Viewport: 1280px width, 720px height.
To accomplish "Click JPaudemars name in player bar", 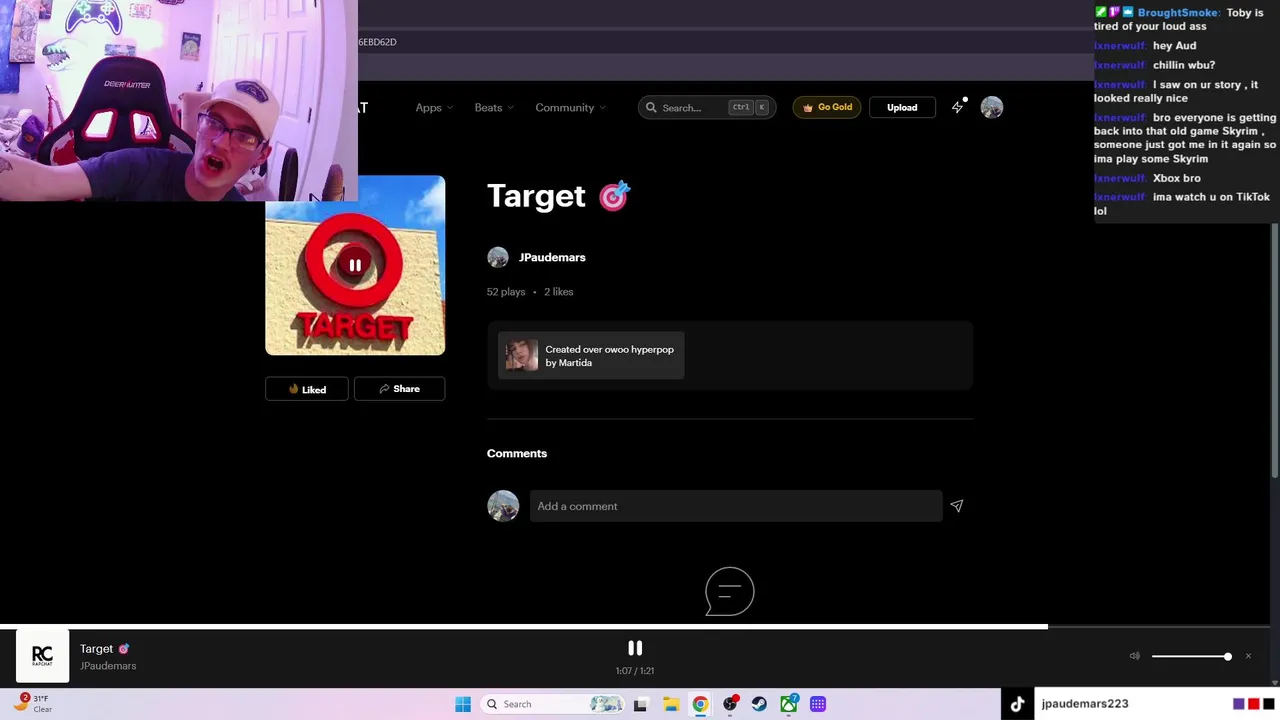I will [108, 666].
